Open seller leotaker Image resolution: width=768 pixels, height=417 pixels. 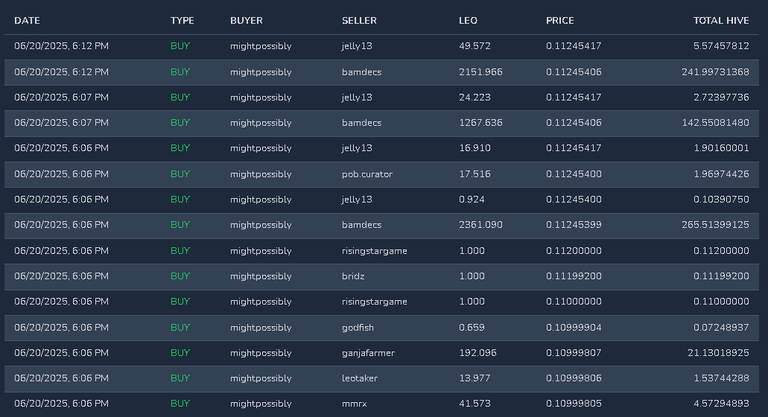(x=360, y=378)
